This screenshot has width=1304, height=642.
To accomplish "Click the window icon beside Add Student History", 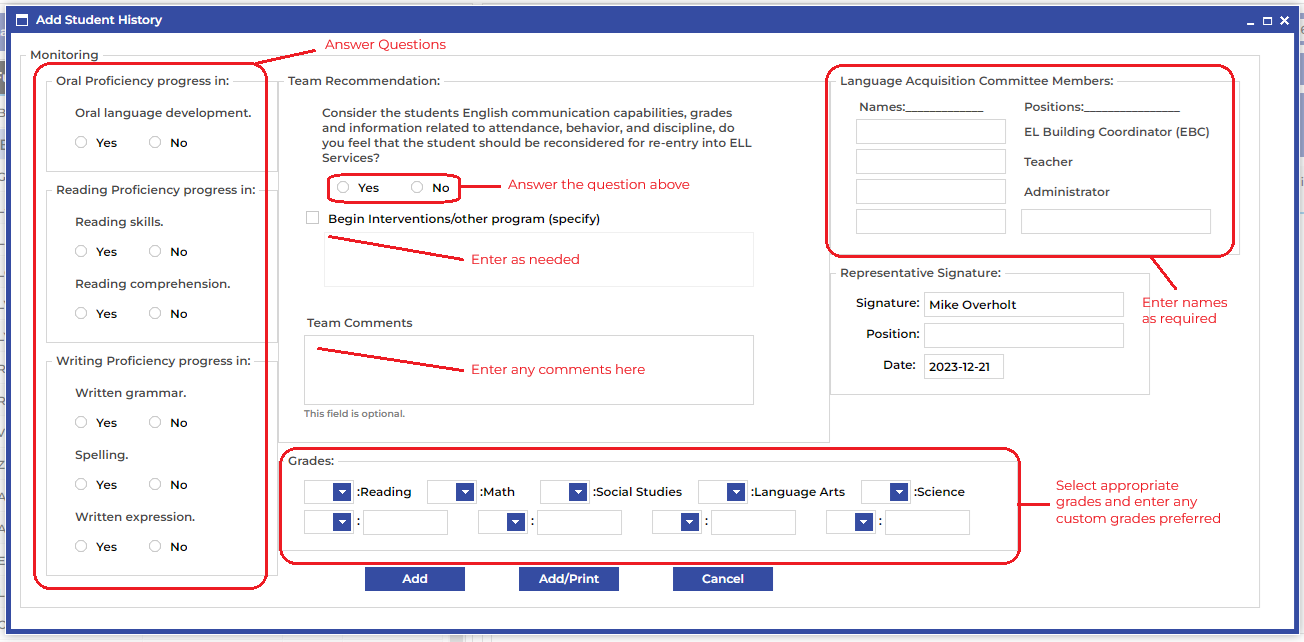I will click(x=22, y=20).
